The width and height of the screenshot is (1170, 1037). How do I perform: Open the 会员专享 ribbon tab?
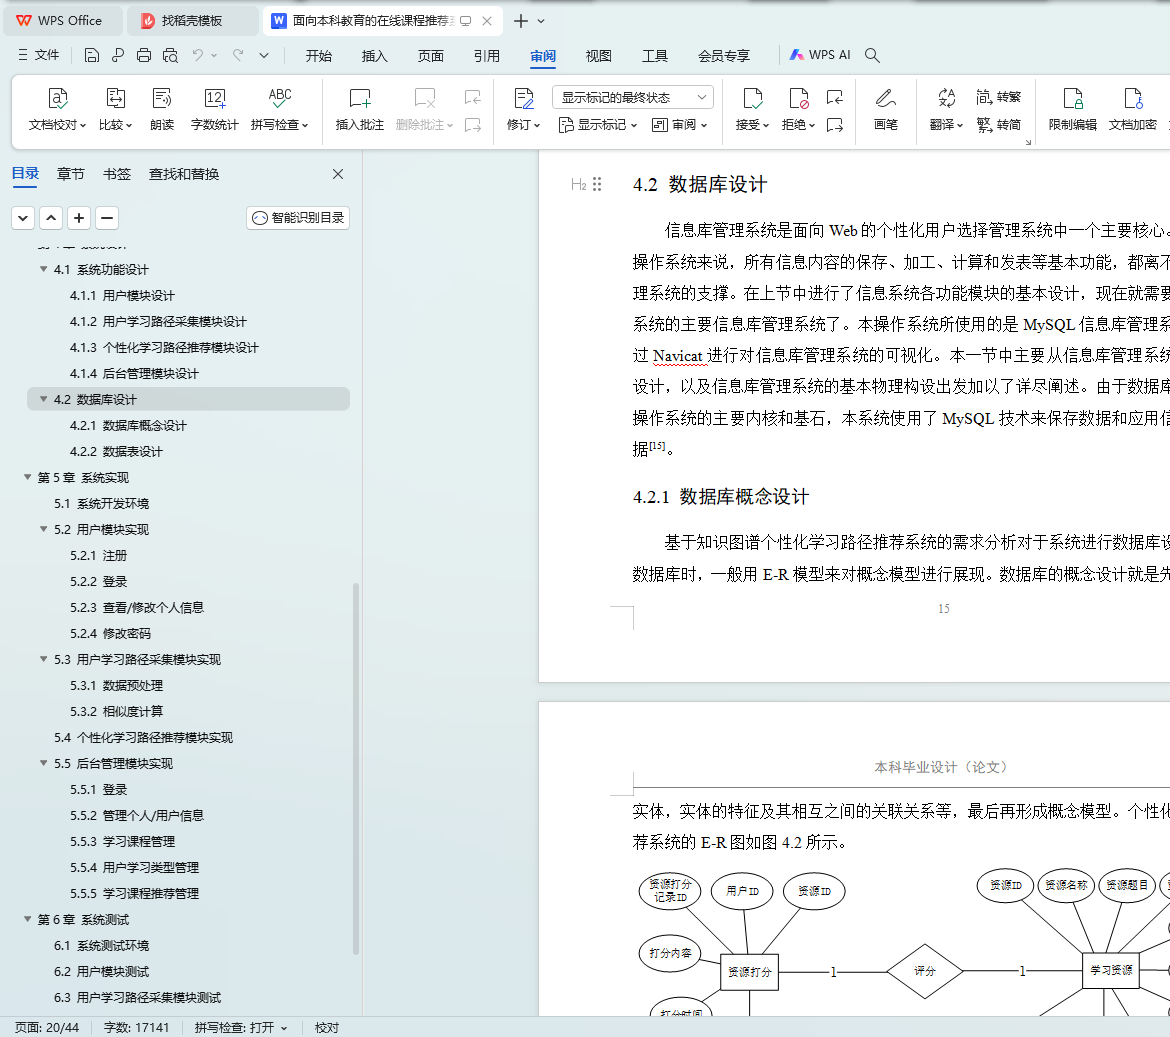[724, 56]
